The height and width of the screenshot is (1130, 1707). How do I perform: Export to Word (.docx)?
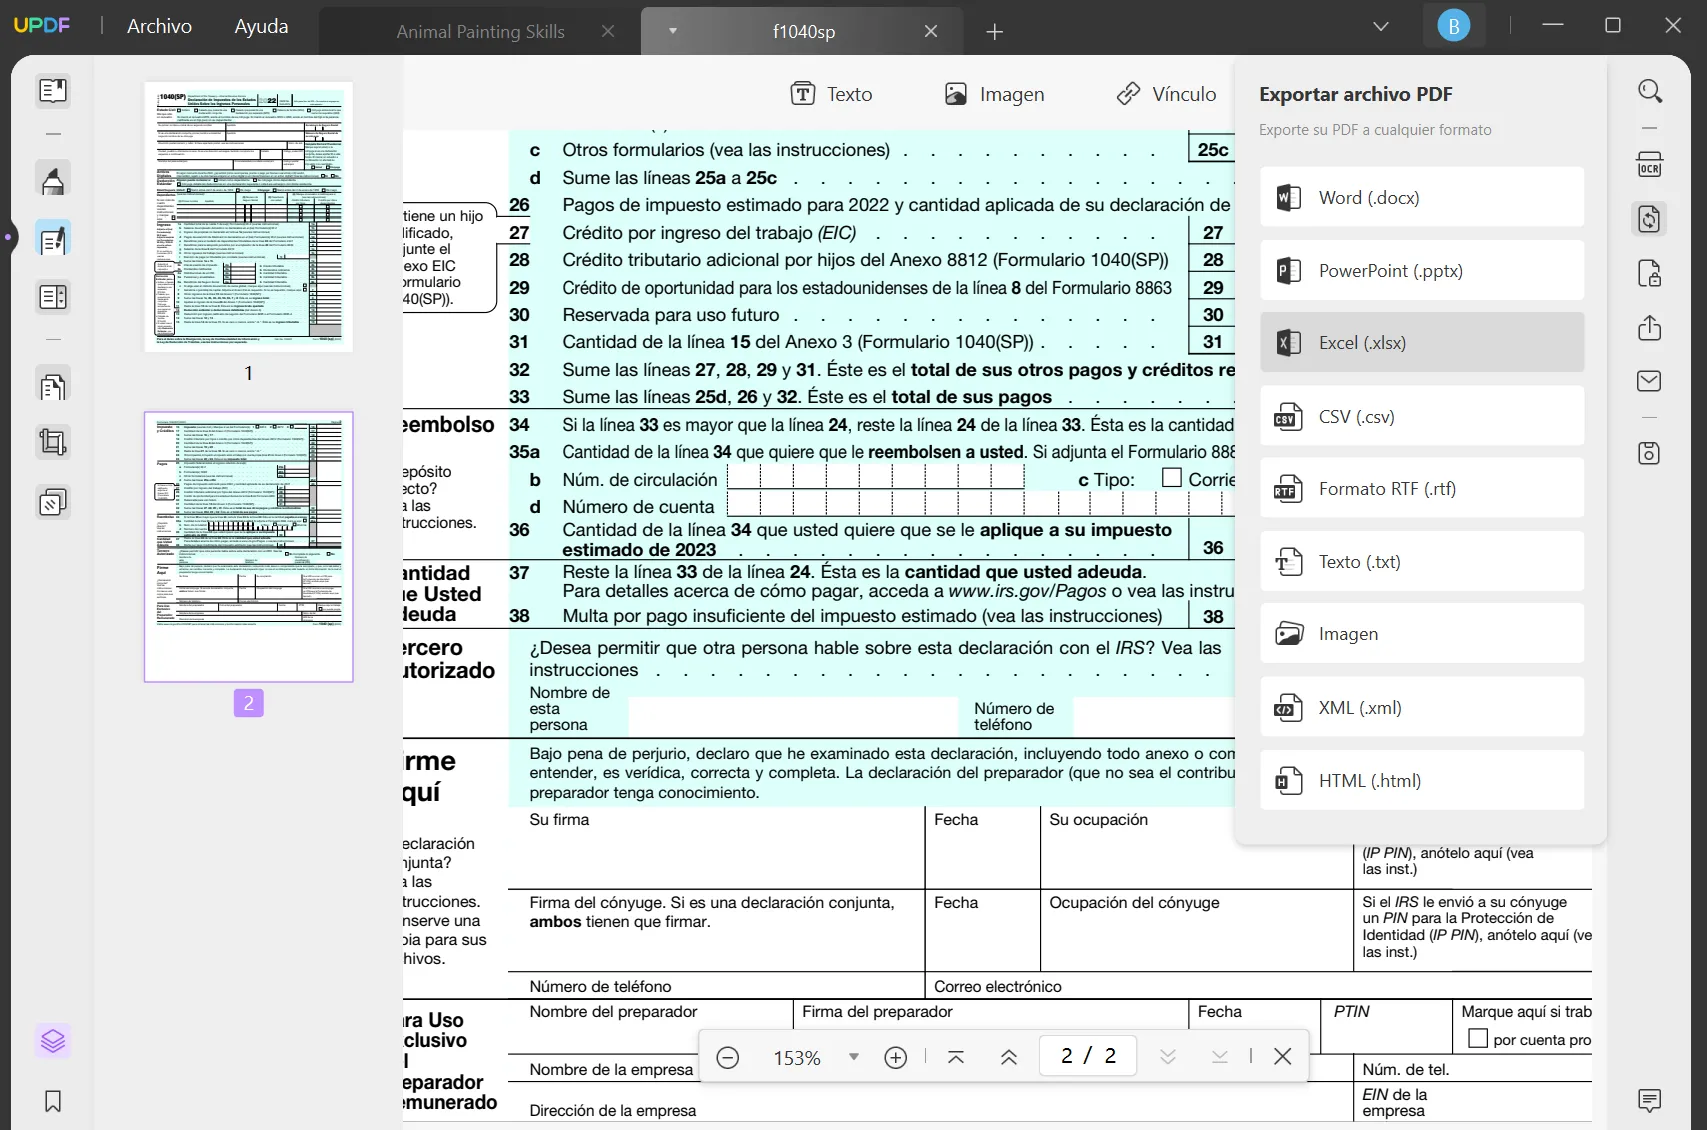coord(1422,197)
